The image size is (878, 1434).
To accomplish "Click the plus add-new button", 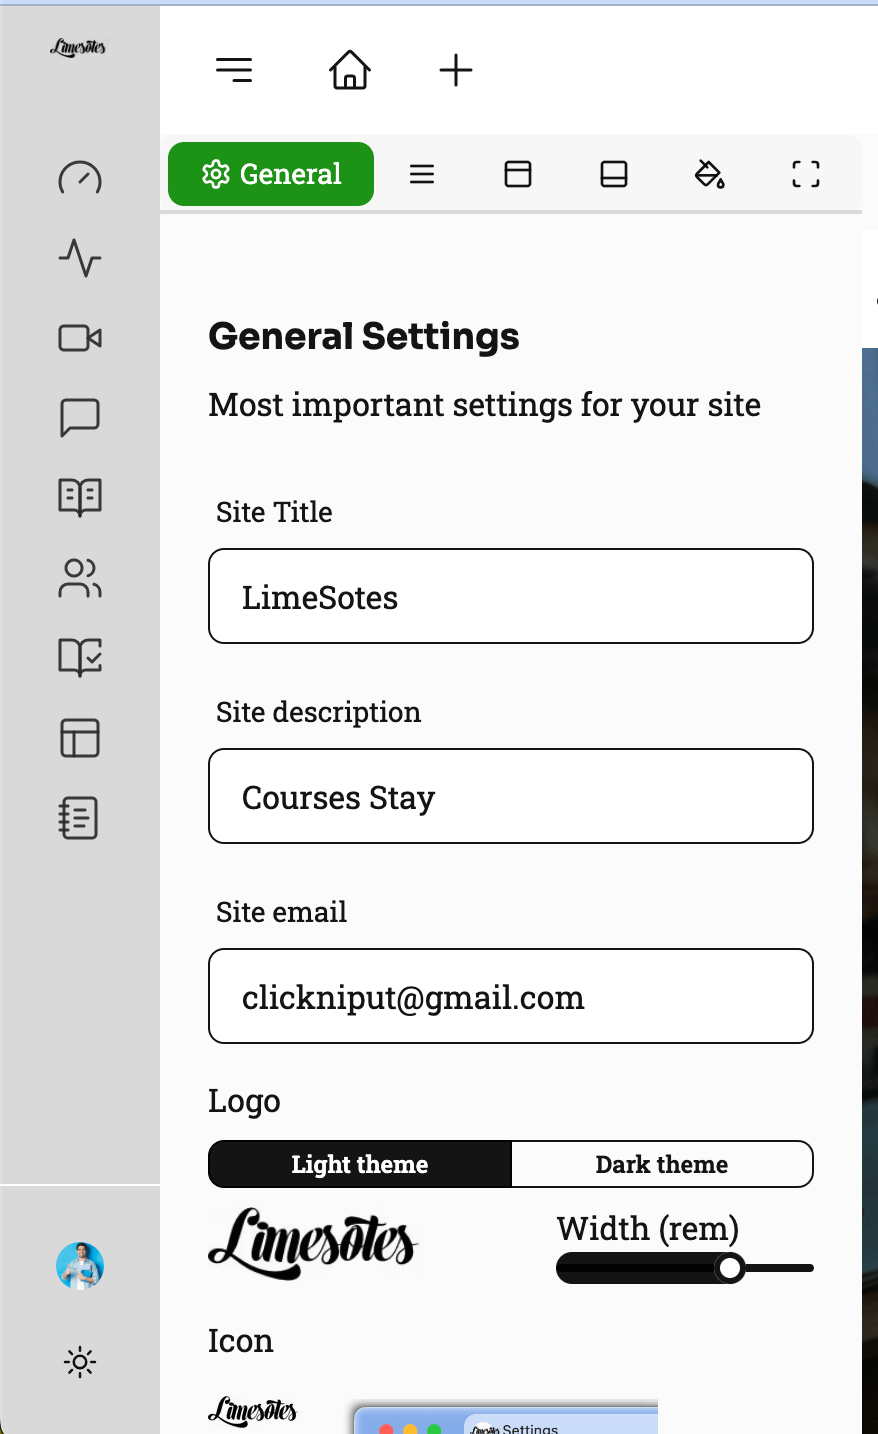I will [456, 70].
